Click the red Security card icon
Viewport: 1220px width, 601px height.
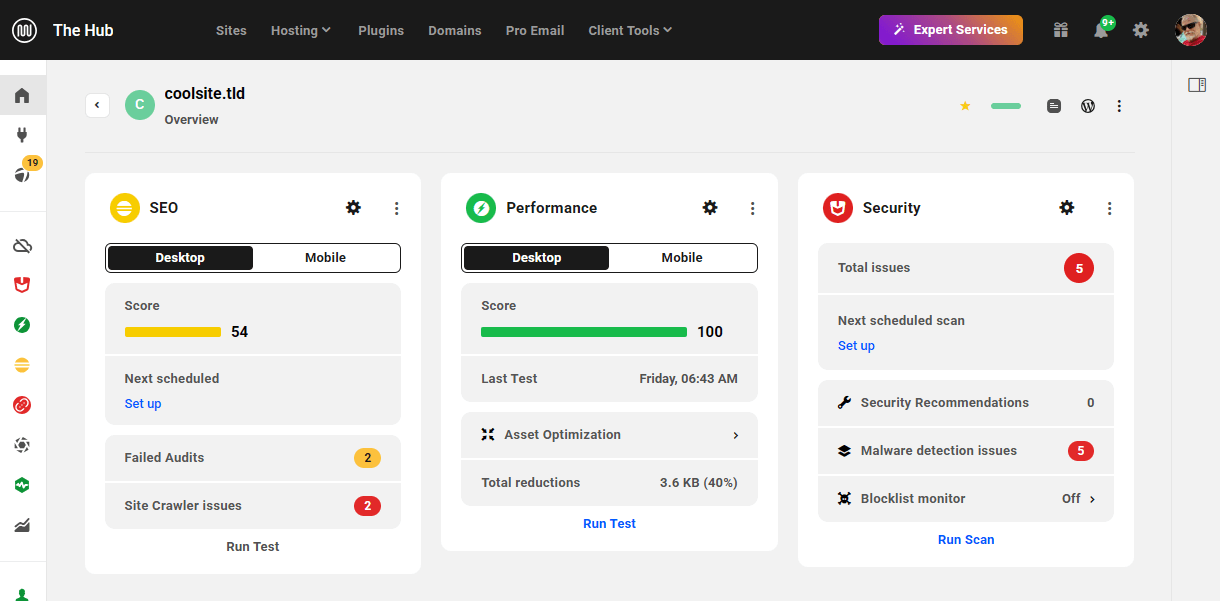[838, 208]
